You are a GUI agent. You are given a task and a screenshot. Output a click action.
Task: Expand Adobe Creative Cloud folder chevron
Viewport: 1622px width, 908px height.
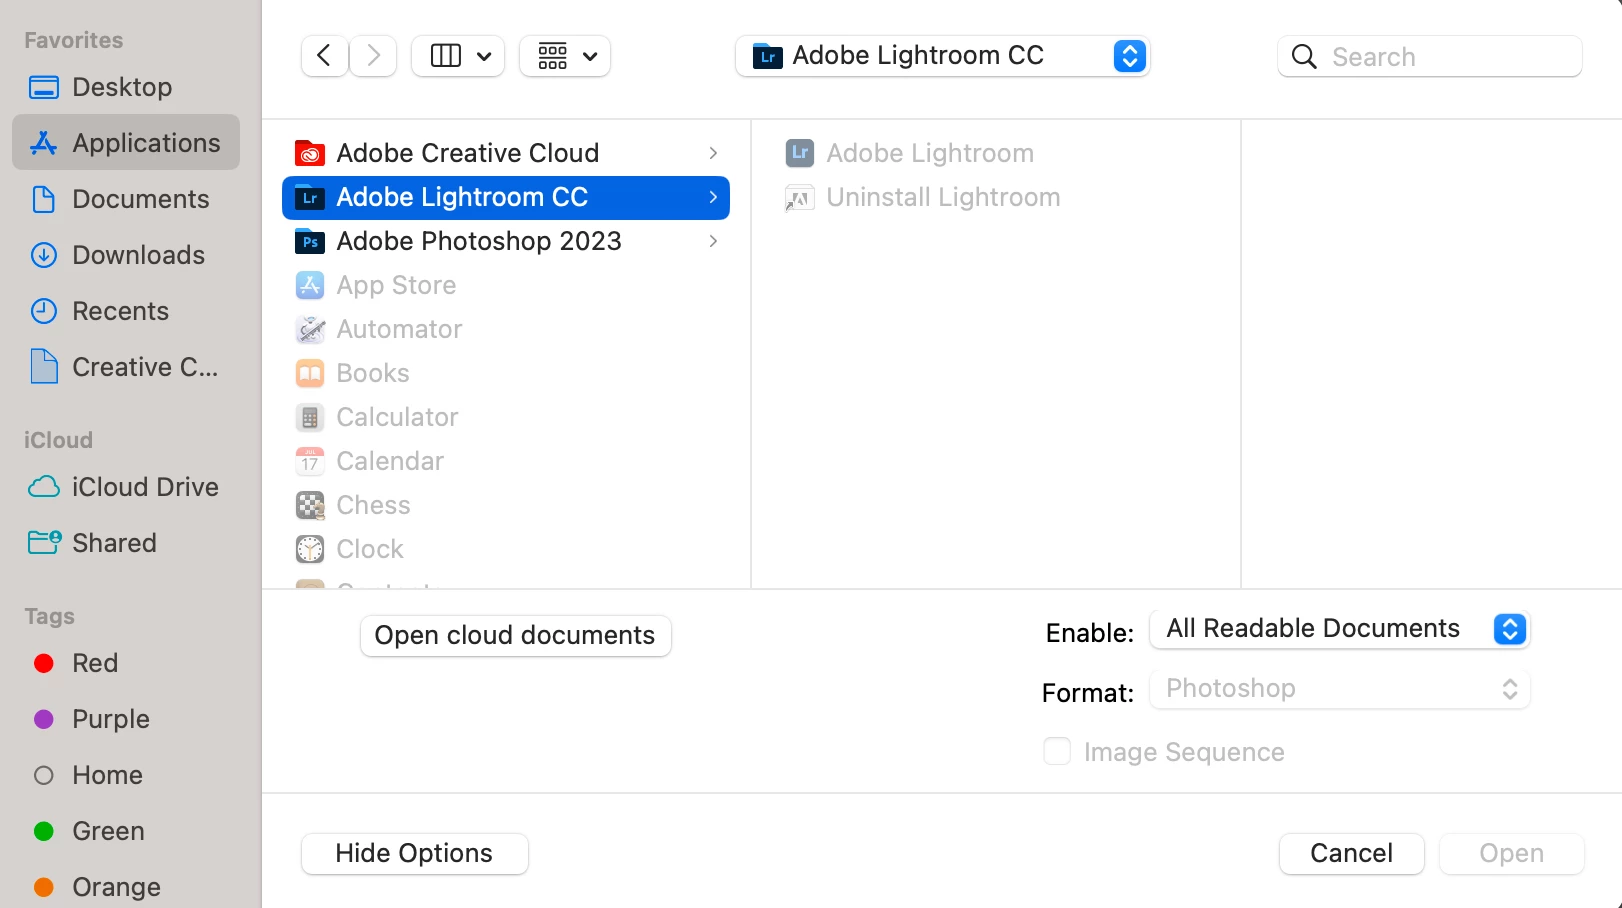(x=713, y=153)
